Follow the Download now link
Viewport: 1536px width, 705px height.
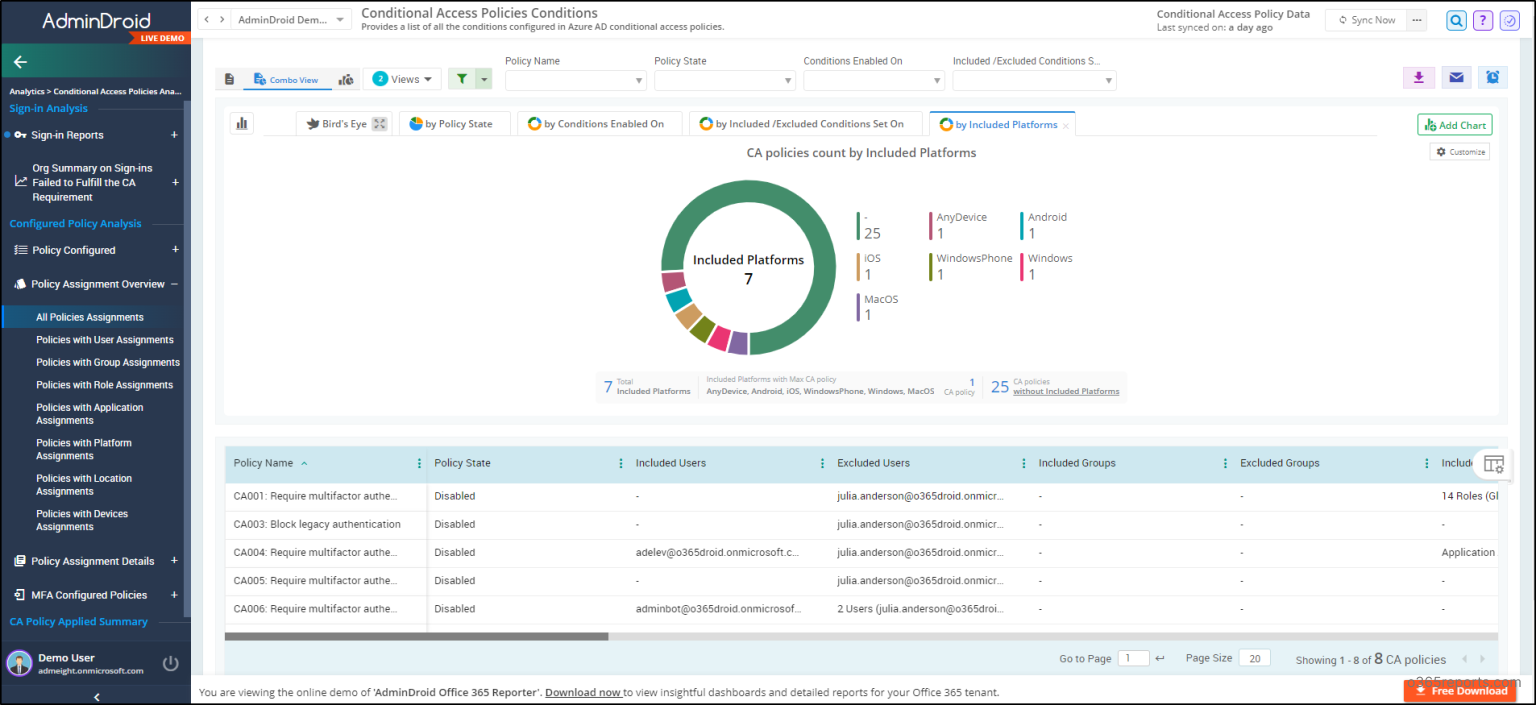(x=584, y=692)
